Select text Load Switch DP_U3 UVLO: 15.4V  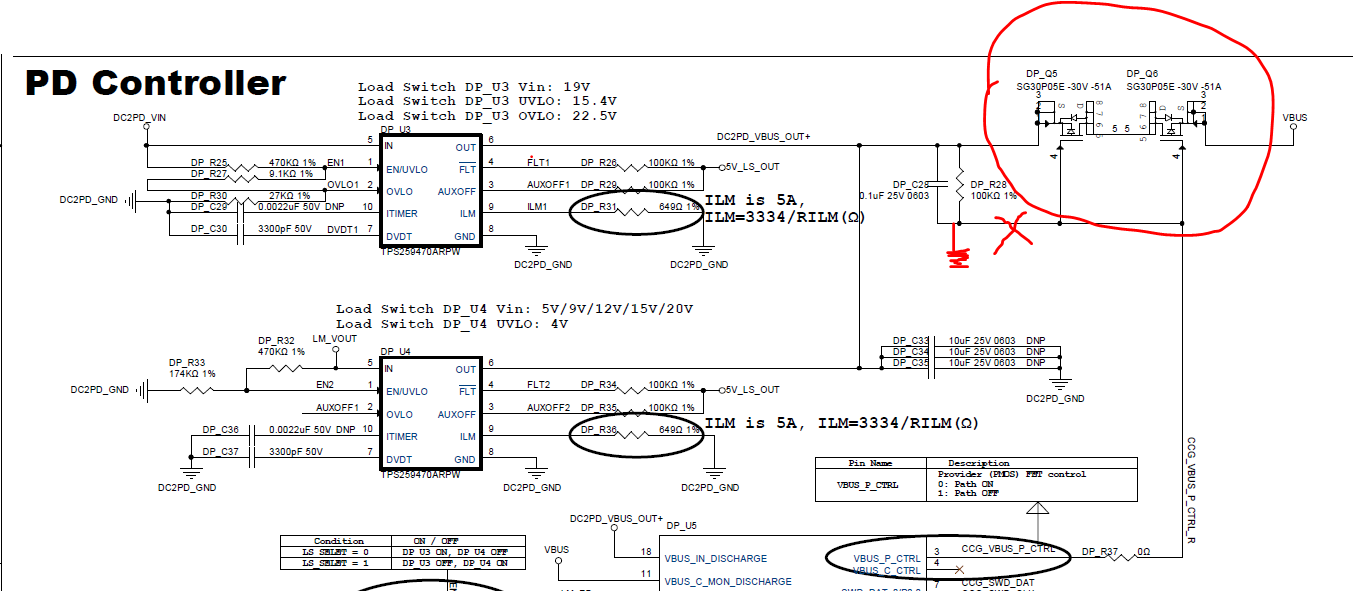tap(487, 101)
